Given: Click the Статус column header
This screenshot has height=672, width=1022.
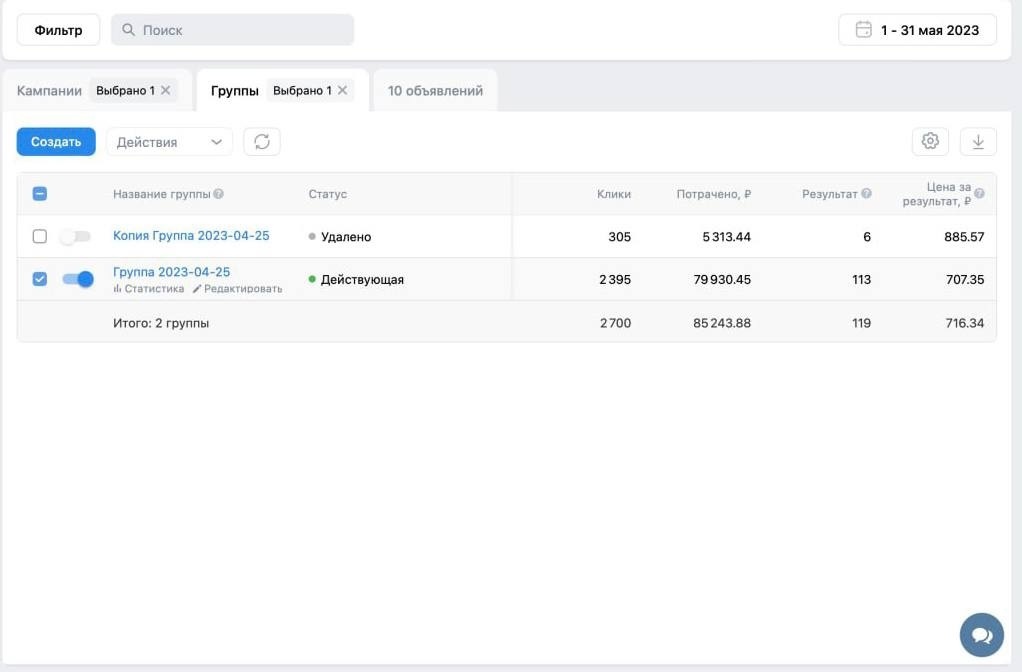Looking at the screenshot, I should [x=328, y=194].
